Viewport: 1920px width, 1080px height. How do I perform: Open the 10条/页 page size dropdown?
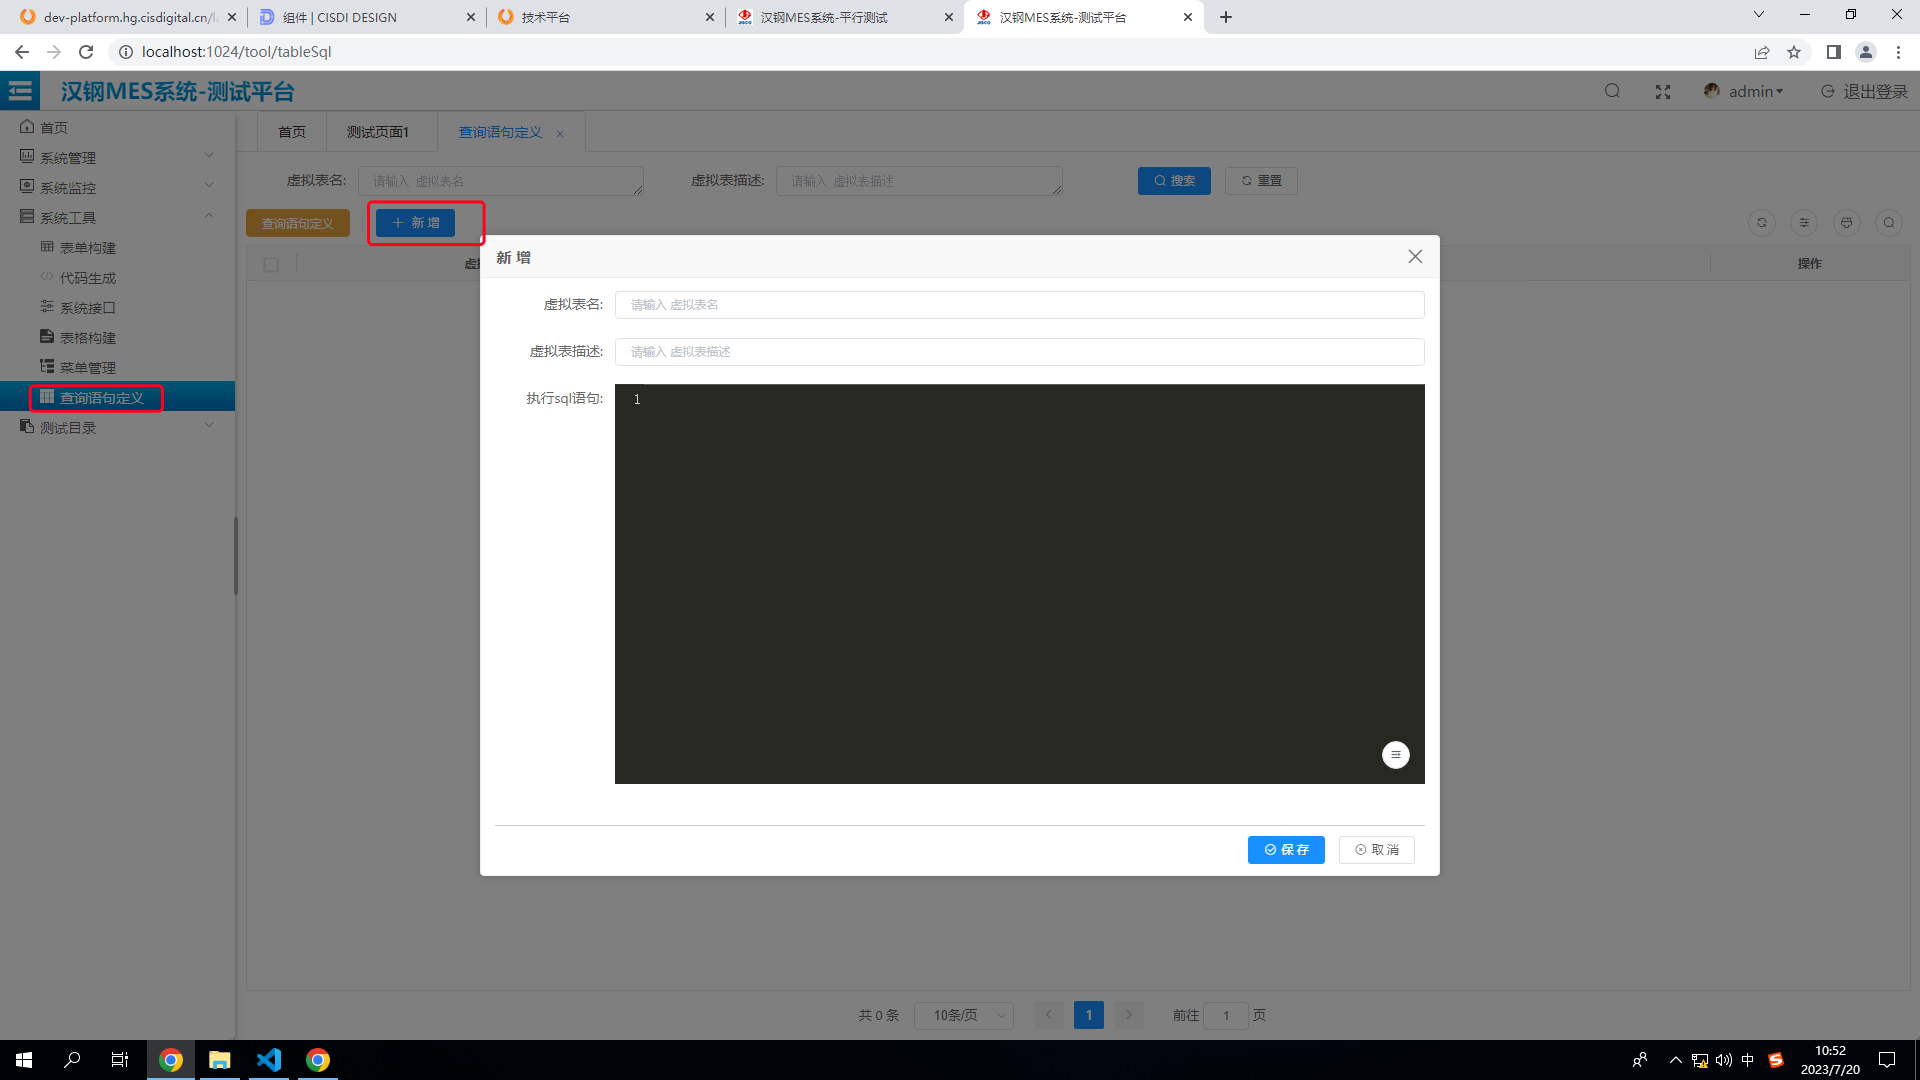[964, 1015]
